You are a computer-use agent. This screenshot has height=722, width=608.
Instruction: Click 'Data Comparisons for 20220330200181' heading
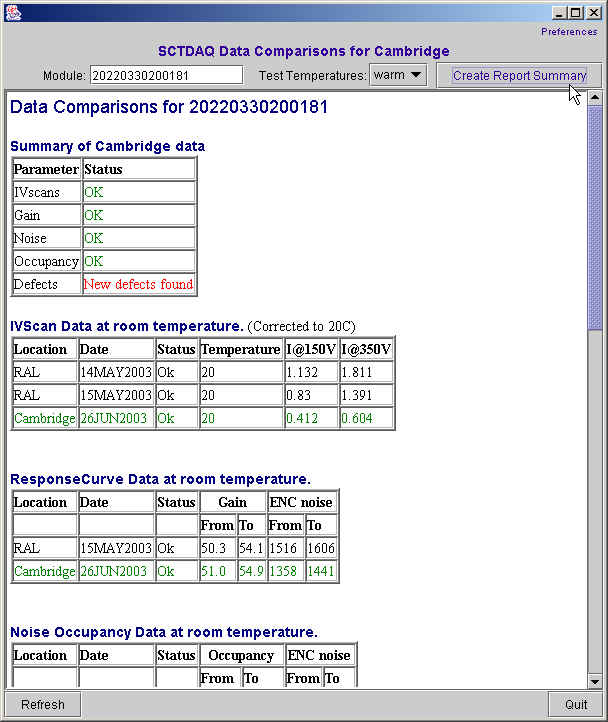[x=169, y=107]
